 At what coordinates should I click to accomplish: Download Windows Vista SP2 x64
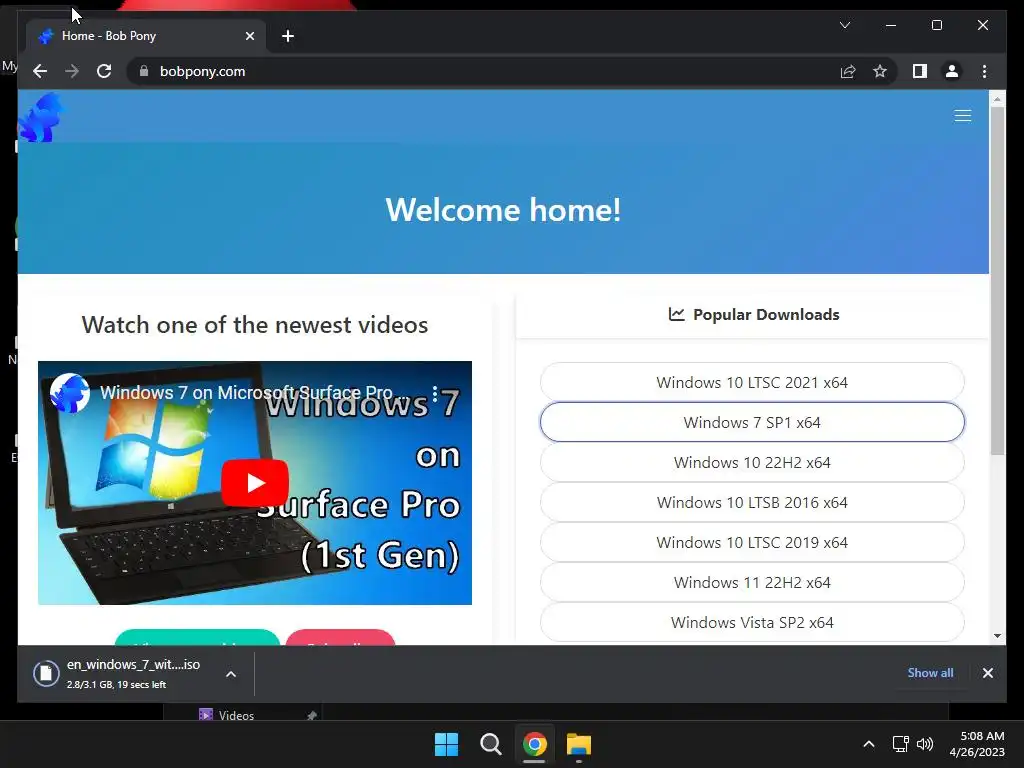click(x=752, y=622)
